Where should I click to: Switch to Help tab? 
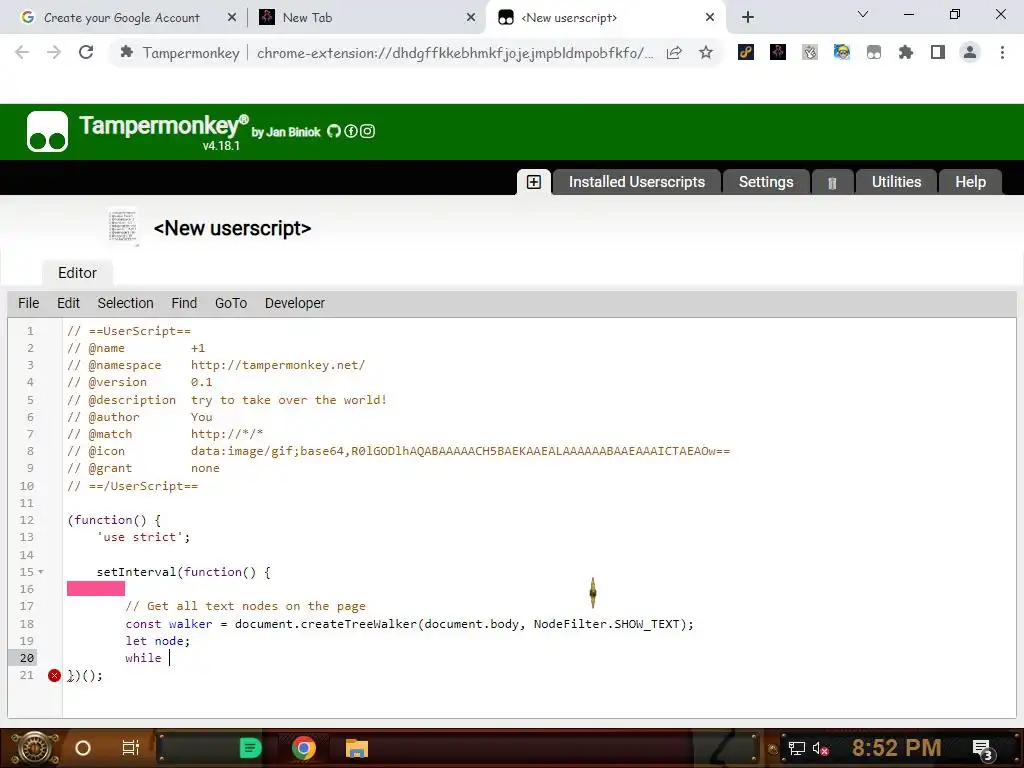pyautogui.click(x=970, y=182)
